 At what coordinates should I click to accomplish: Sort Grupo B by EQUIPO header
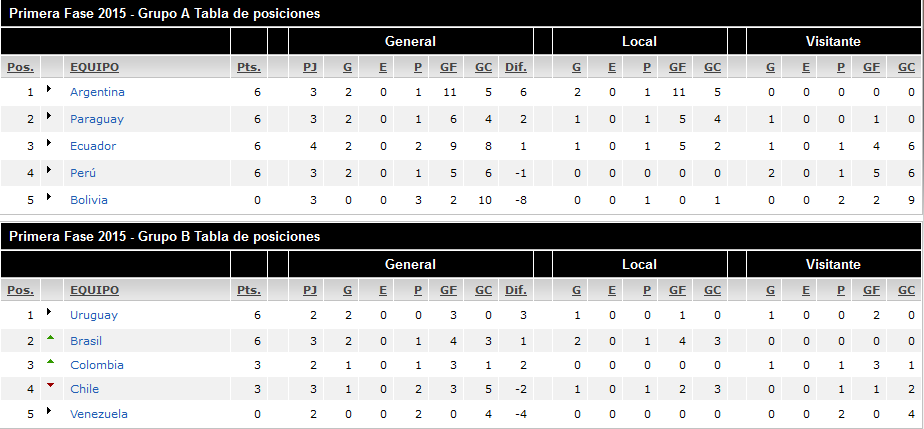coord(94,290)
